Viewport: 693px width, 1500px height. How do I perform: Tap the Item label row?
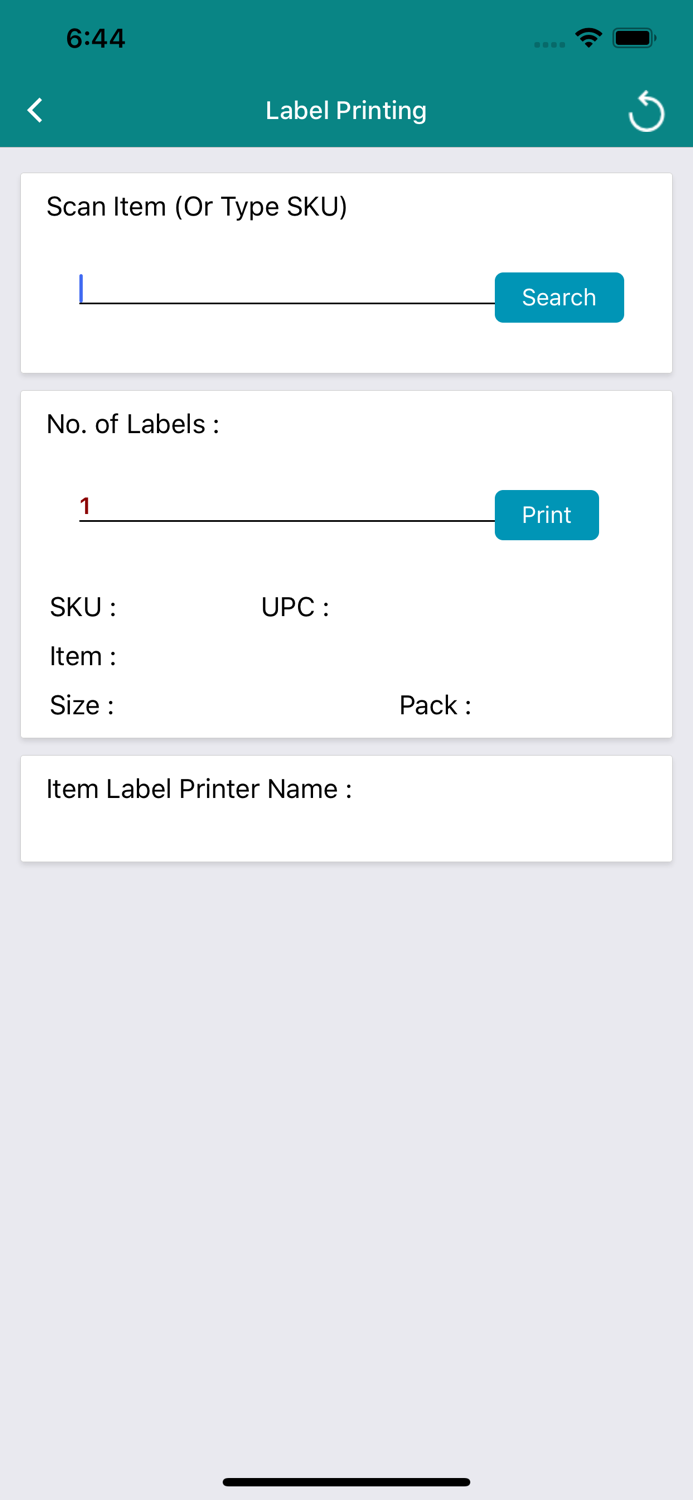click(x=83, y=656)
